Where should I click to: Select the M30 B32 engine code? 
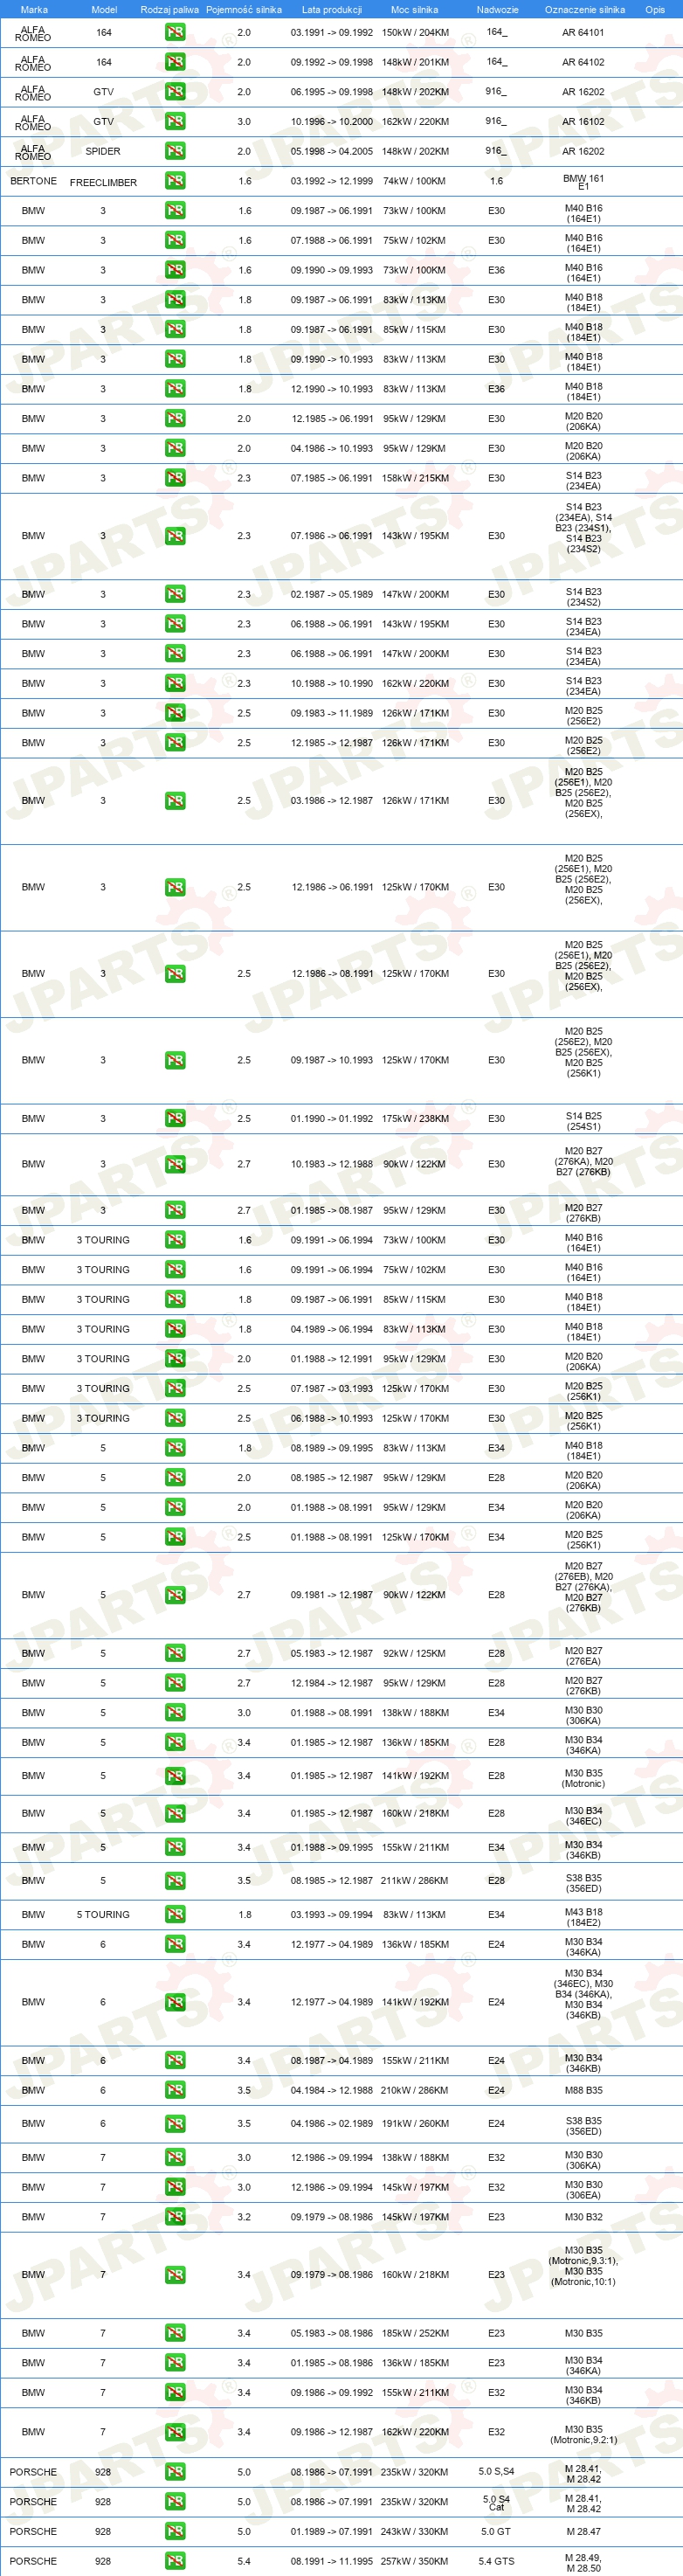(583, 2217)
